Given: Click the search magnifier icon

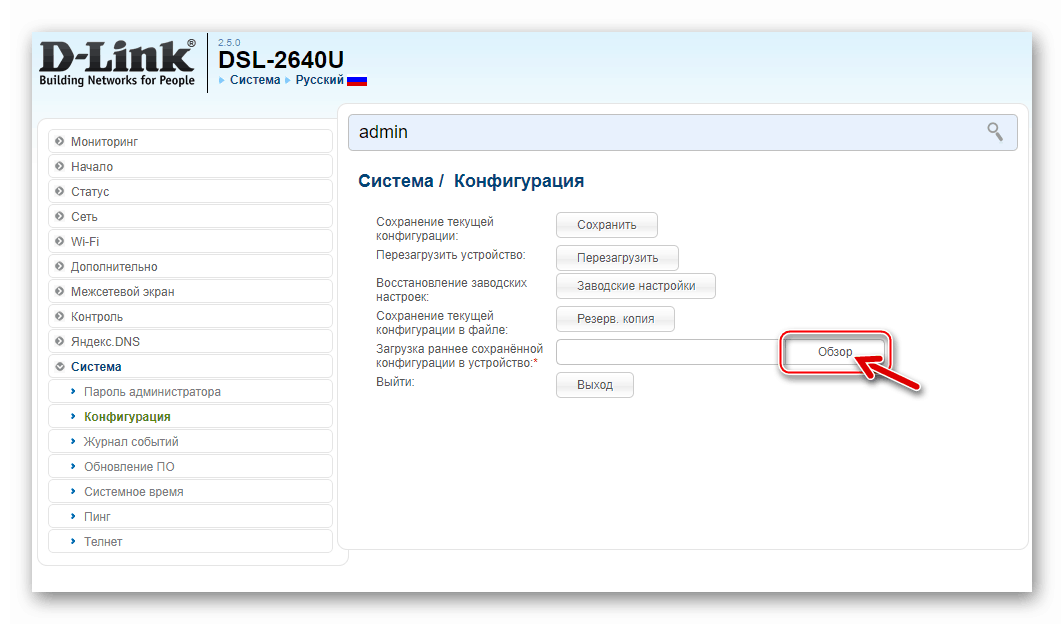Looking at the screenshot, I should [995, 132].
